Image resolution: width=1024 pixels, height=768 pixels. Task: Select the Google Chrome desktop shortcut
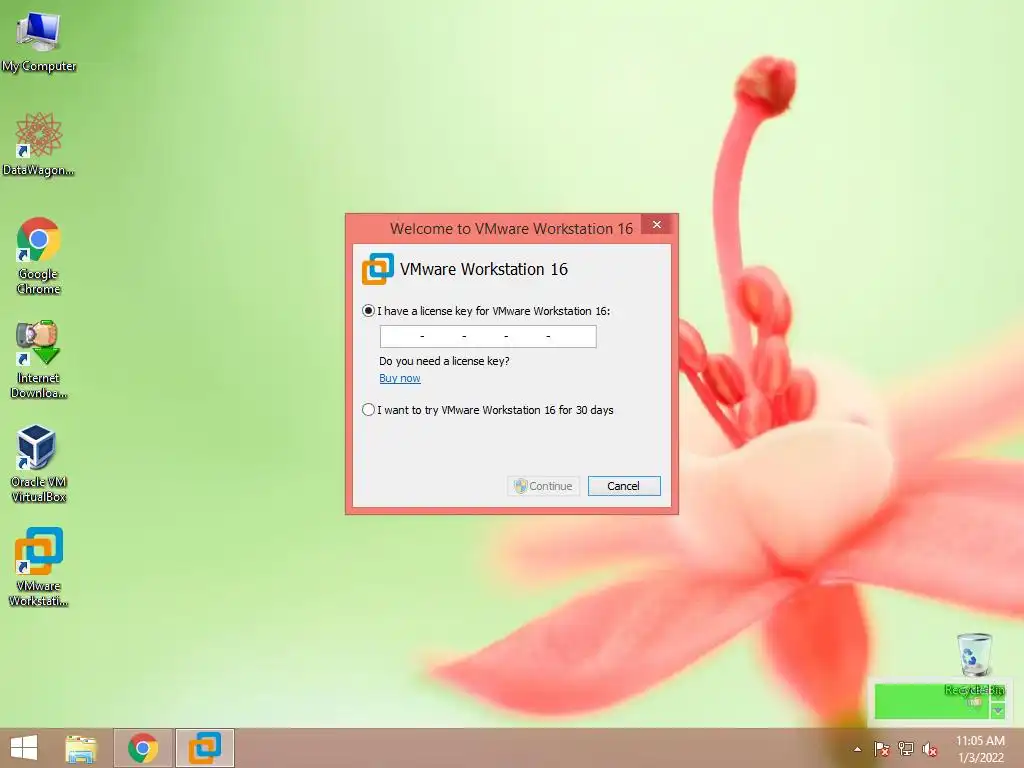tap(39, 255)
